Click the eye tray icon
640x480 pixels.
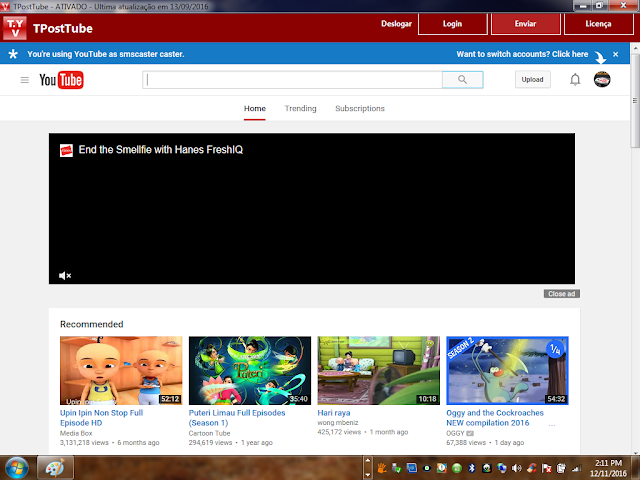click(x=427, y=468)
